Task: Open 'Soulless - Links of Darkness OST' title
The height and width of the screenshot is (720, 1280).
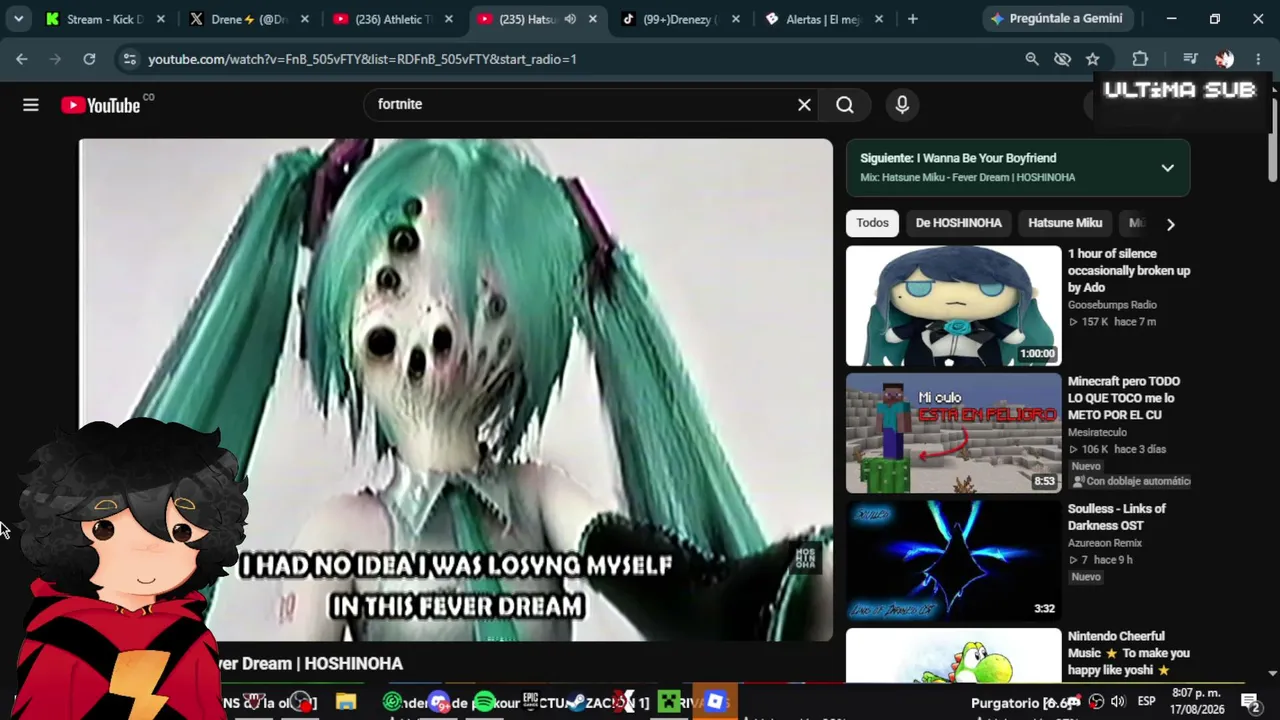Action: [1117, 517]
